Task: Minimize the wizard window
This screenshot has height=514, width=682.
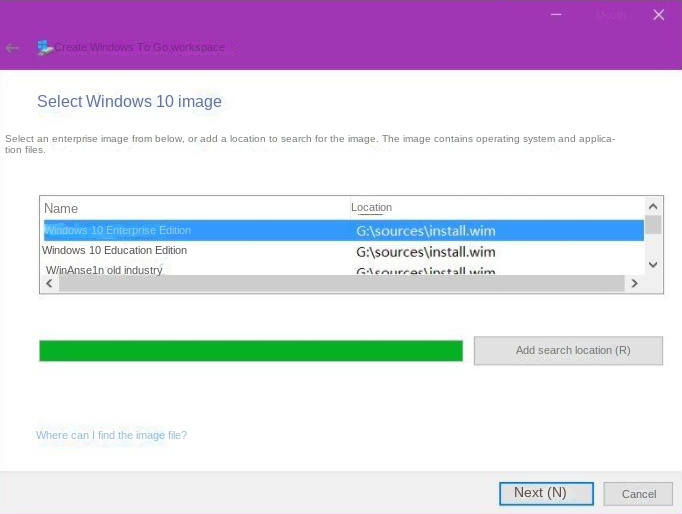Action: [x=556, y=14]
